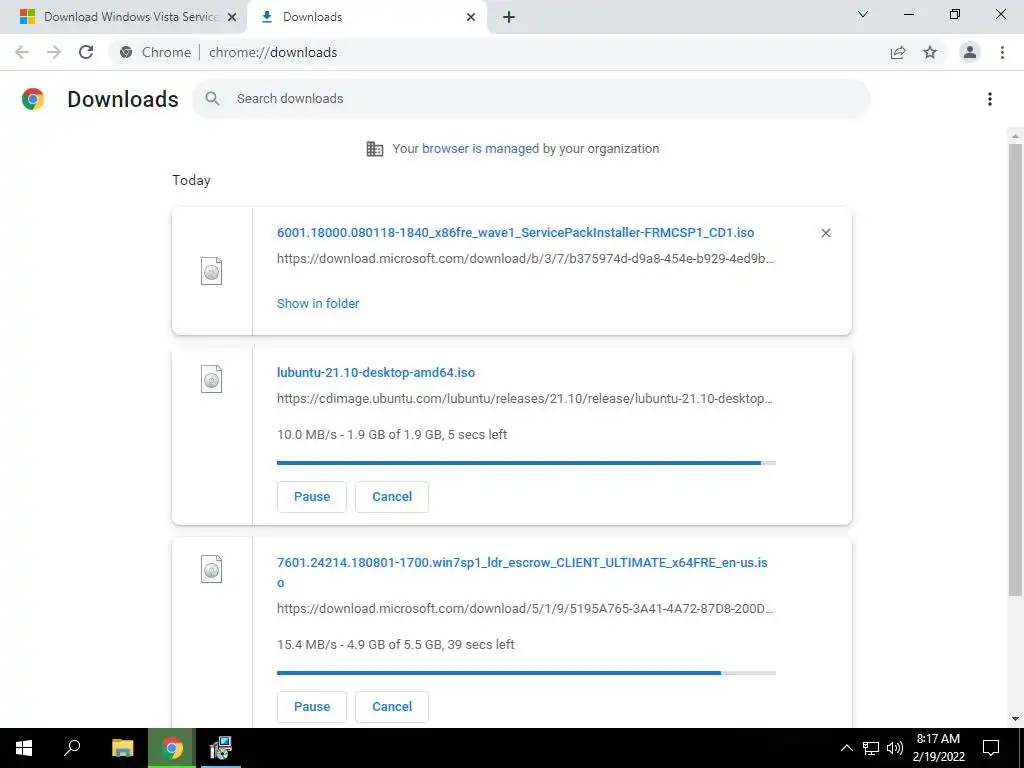Image resolution: width=1024 pixels, height=768 pixels.
Task: Click the magnifier icon in Search downloads
Action: pyautogui.click(x=212, y=99)
